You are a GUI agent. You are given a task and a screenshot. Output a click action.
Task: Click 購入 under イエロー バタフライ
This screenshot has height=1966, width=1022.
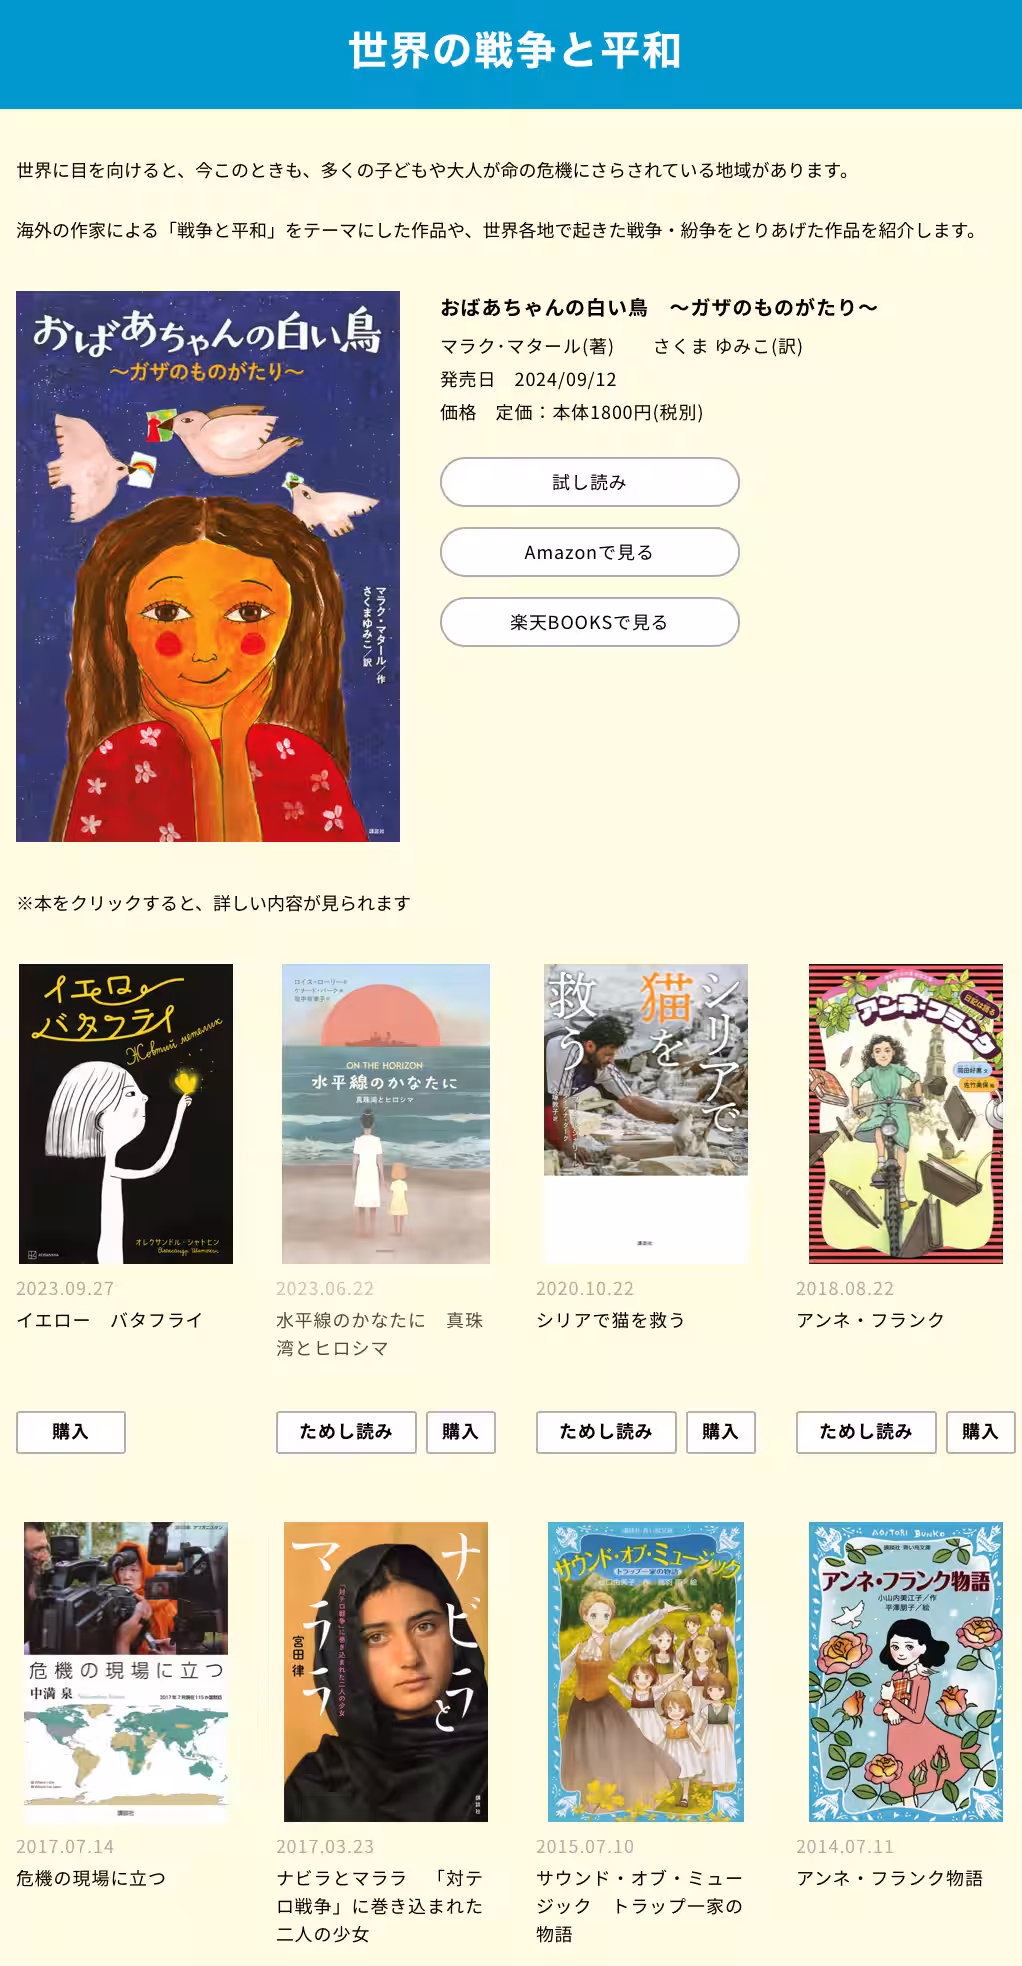[x=71, y=1432]
